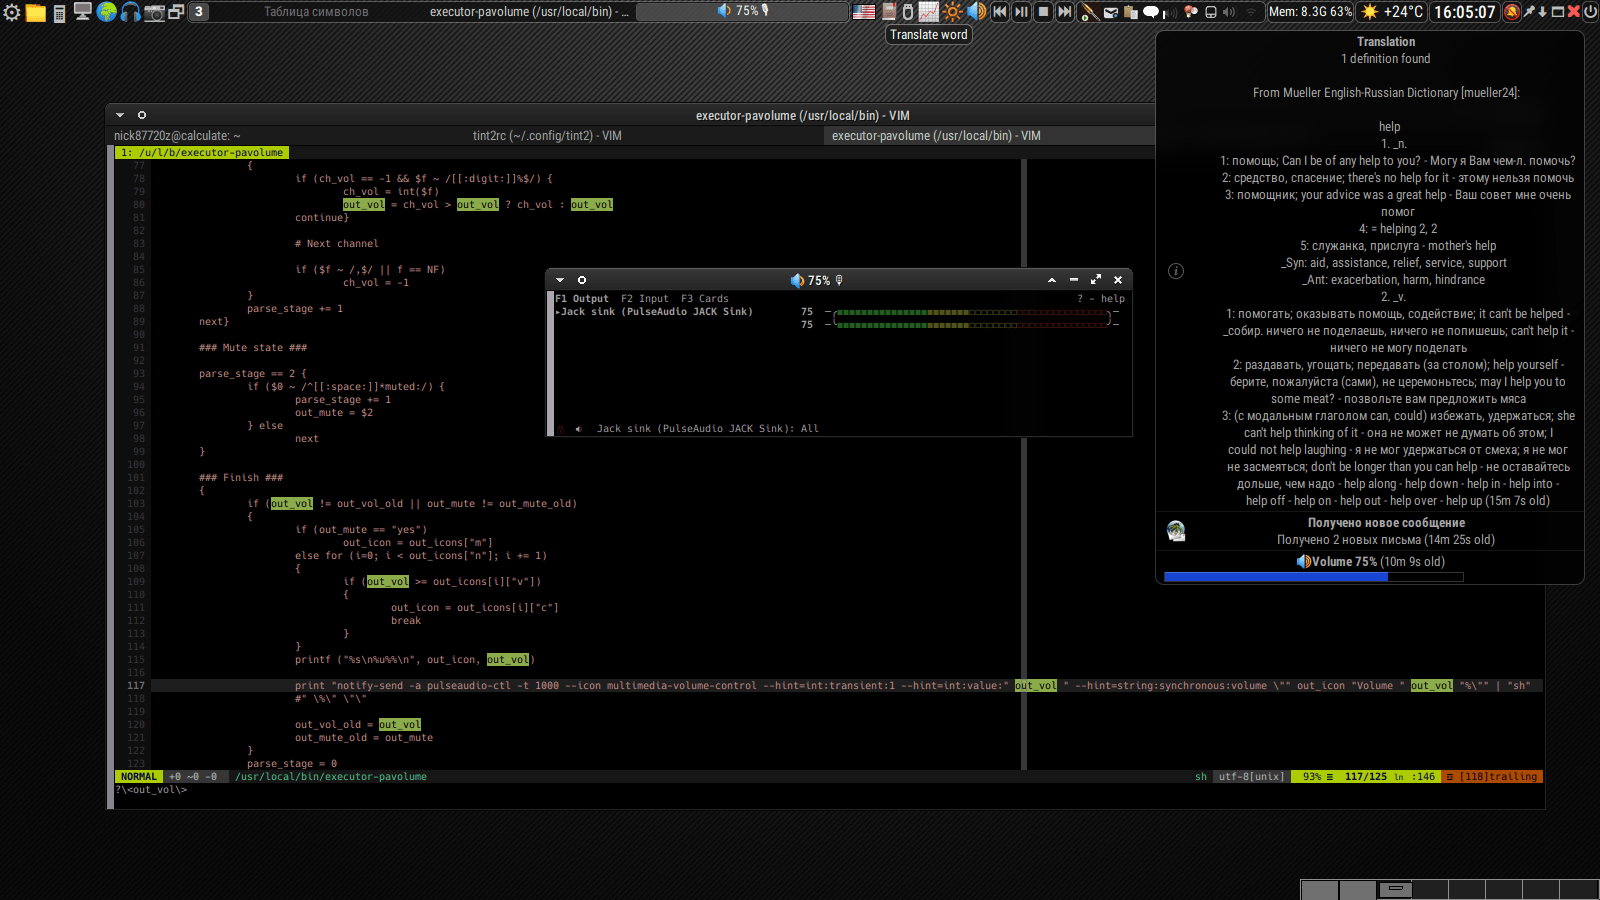Open the VIM window menu arrow
1600x900 pixels.
pyautogui.click(x=120, y=115)
